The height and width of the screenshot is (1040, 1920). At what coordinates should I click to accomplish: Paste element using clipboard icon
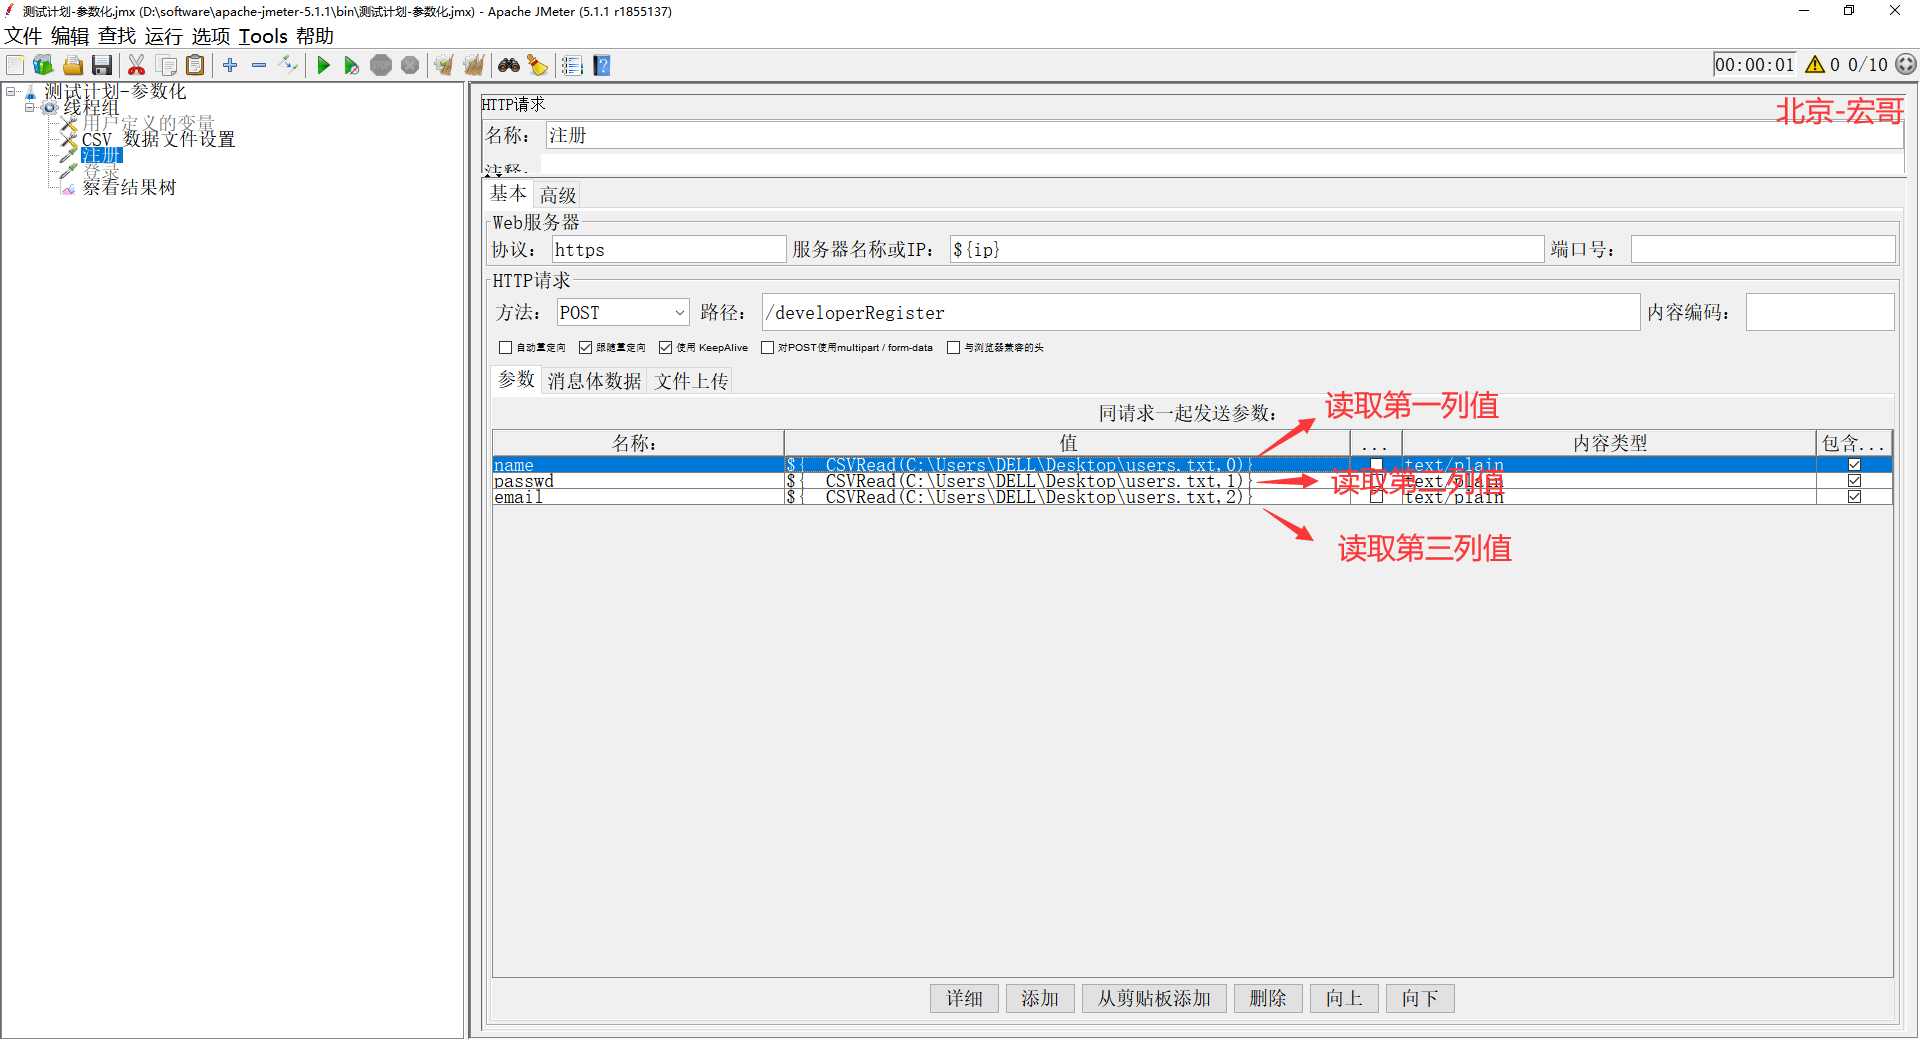pyautogui.click(x=195, y=65)
